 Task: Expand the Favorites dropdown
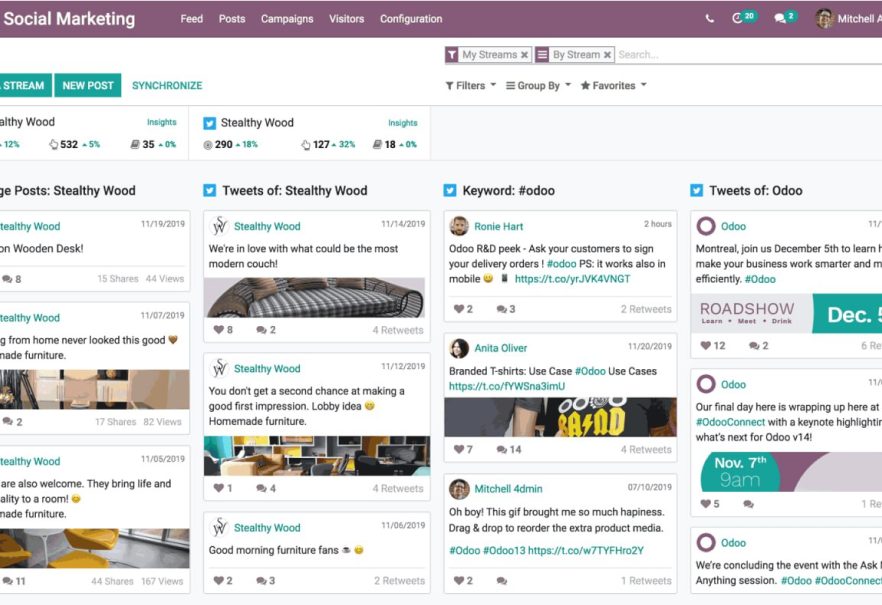point(613,86)
